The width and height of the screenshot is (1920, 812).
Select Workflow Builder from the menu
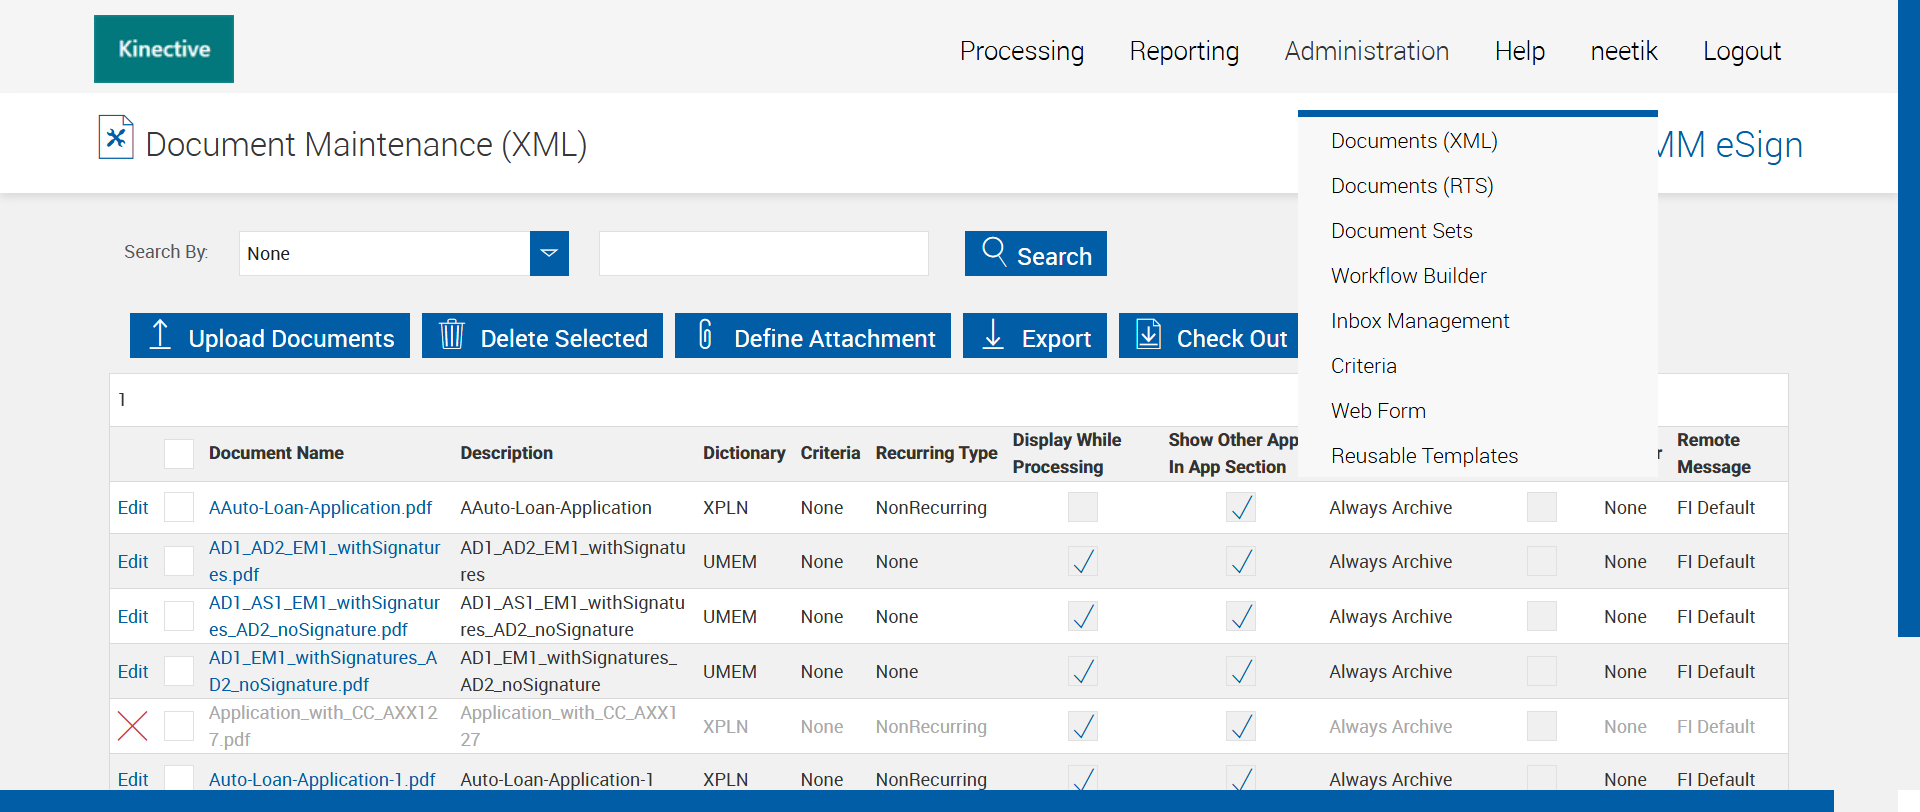click(1408, 276)
